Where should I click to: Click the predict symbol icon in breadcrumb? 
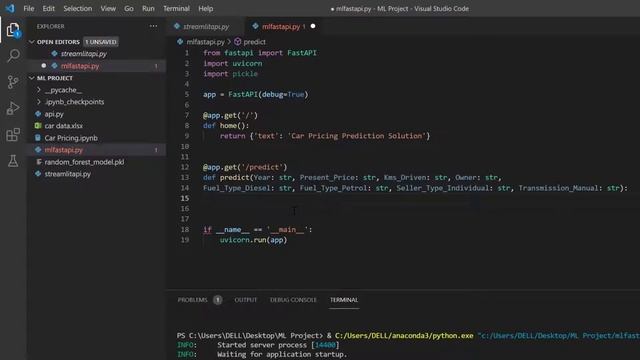click(238, 42)
